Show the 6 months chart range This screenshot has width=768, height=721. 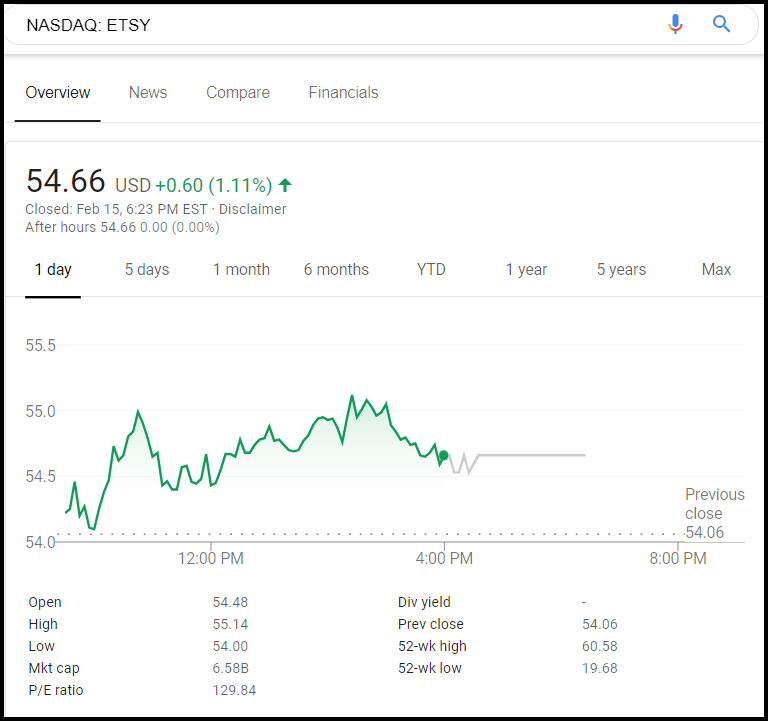click(x=336, y=270)
